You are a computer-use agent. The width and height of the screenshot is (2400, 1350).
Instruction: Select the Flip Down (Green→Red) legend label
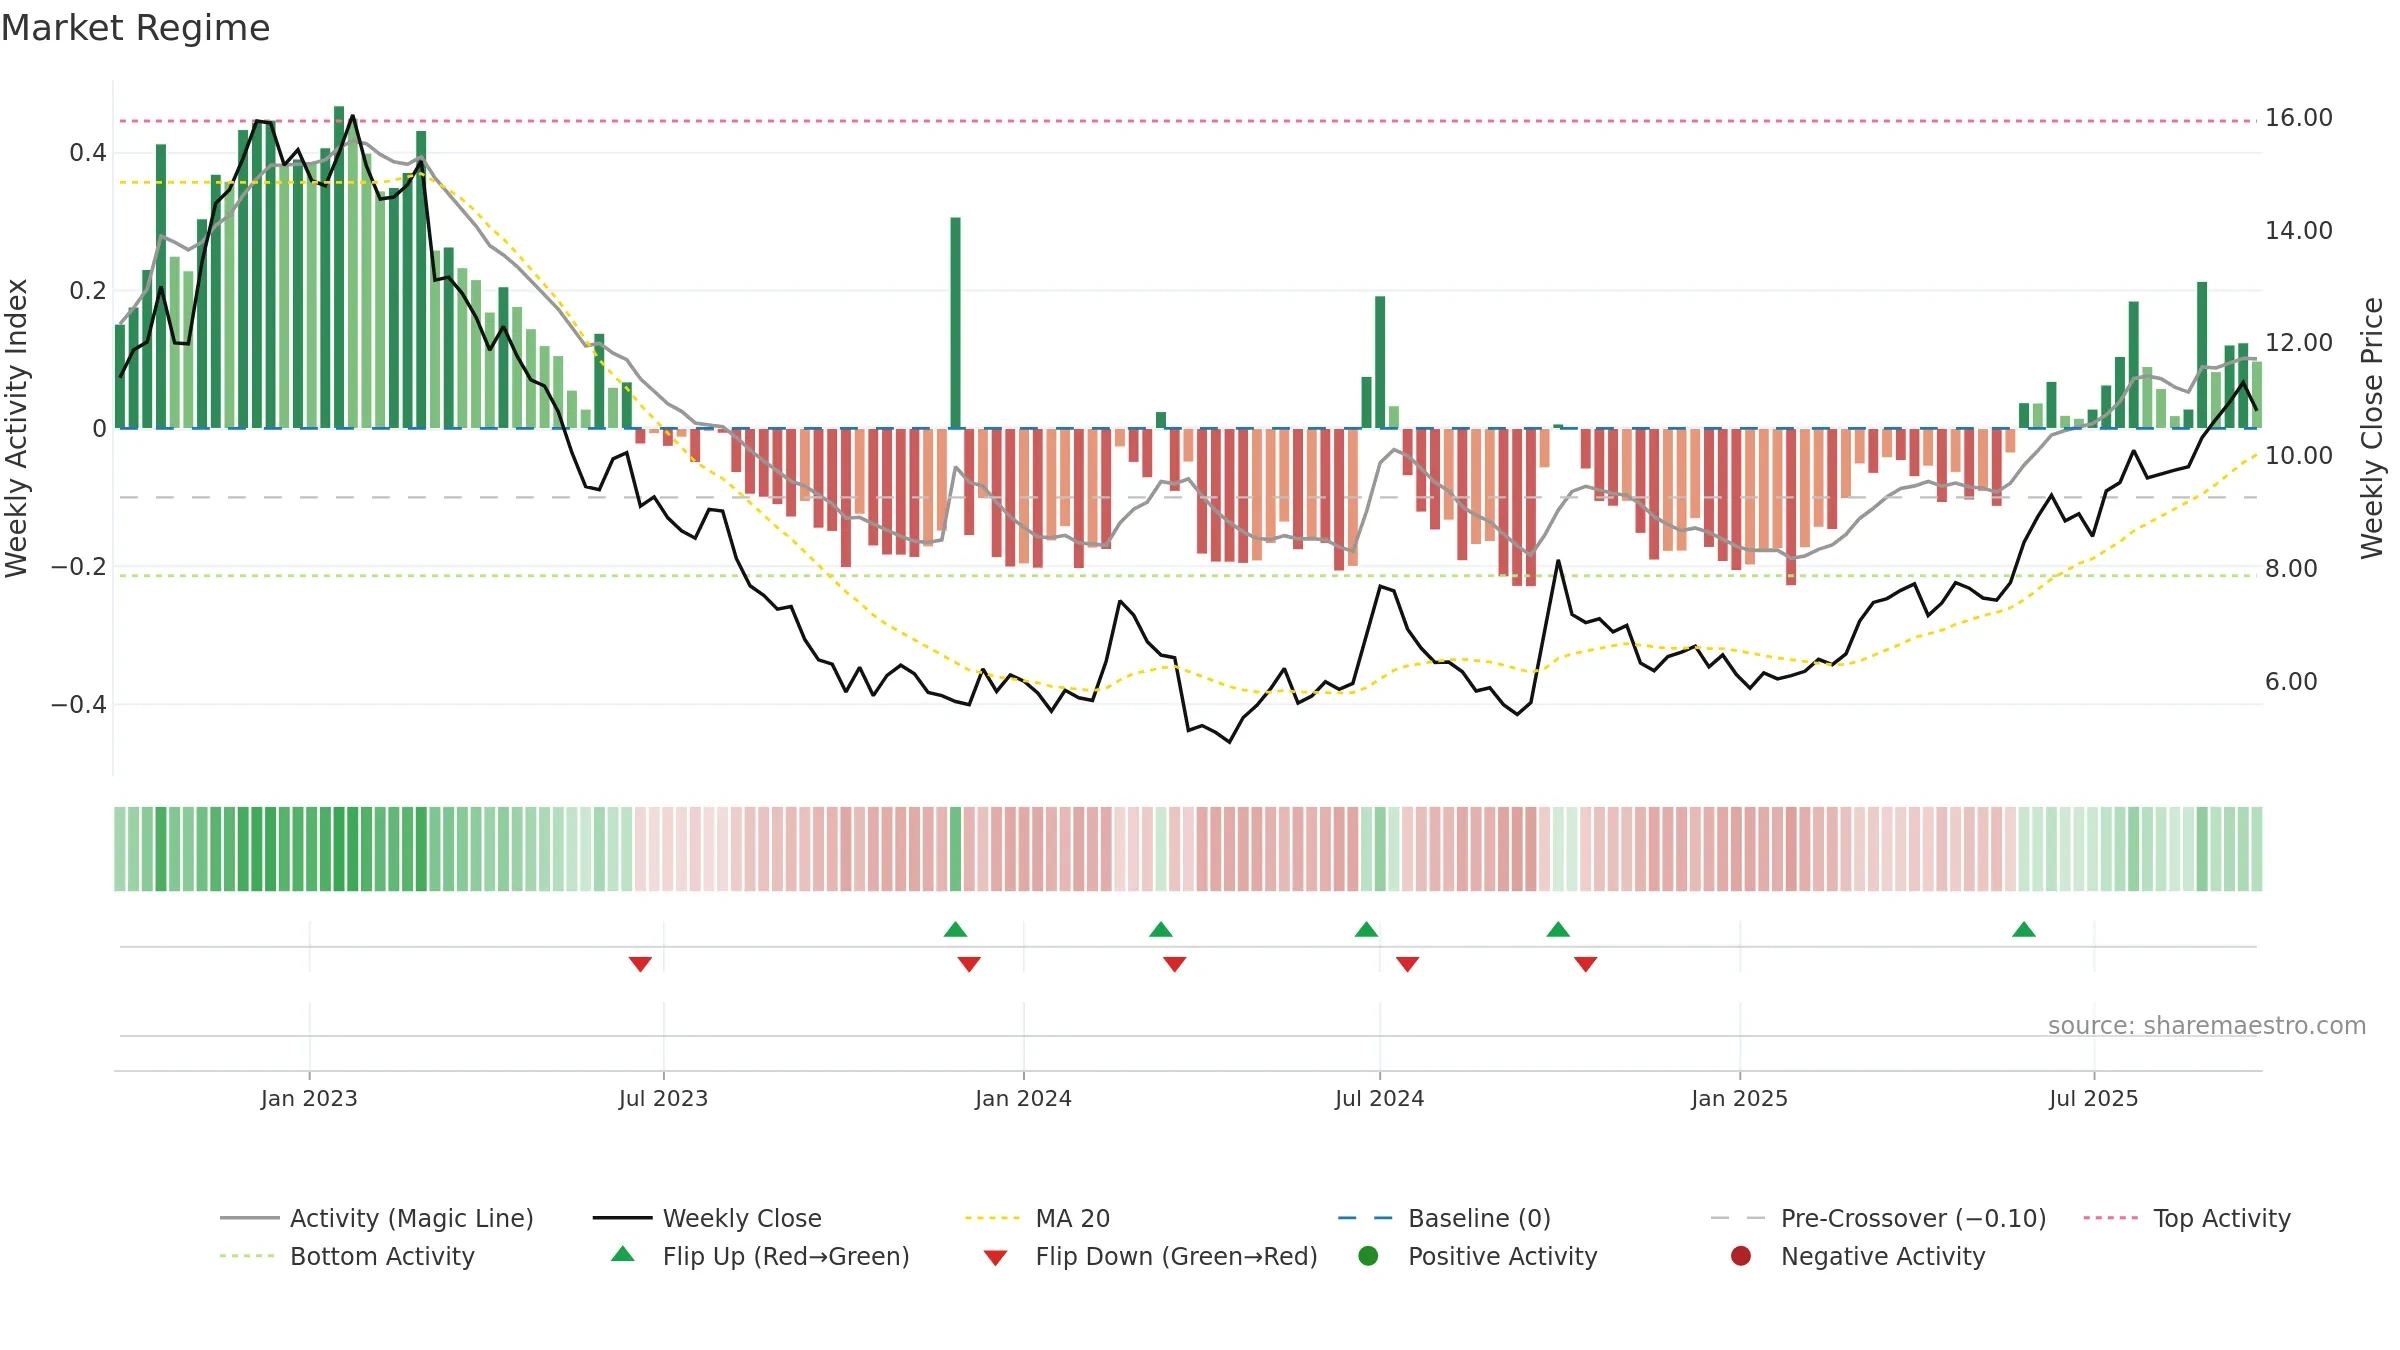click(1176, 1256)
